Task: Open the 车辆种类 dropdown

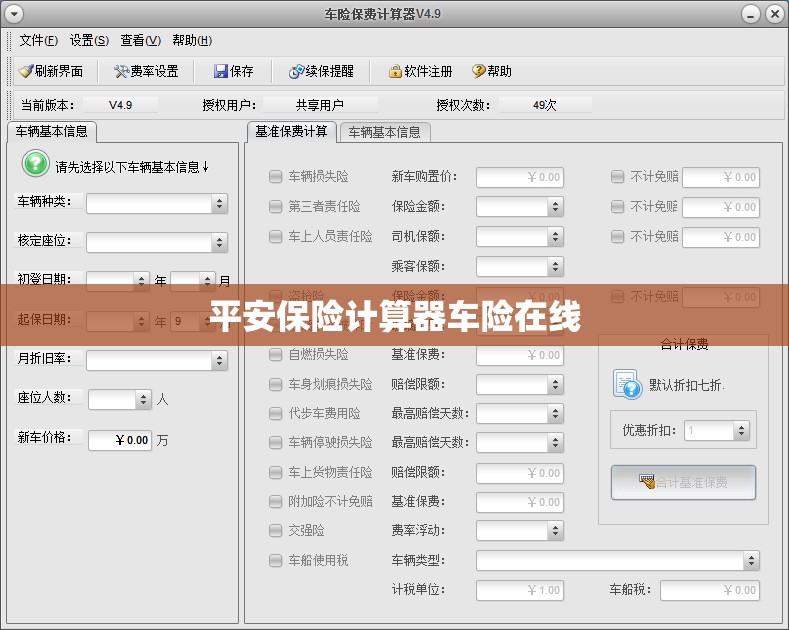Action: coord(157,204)
